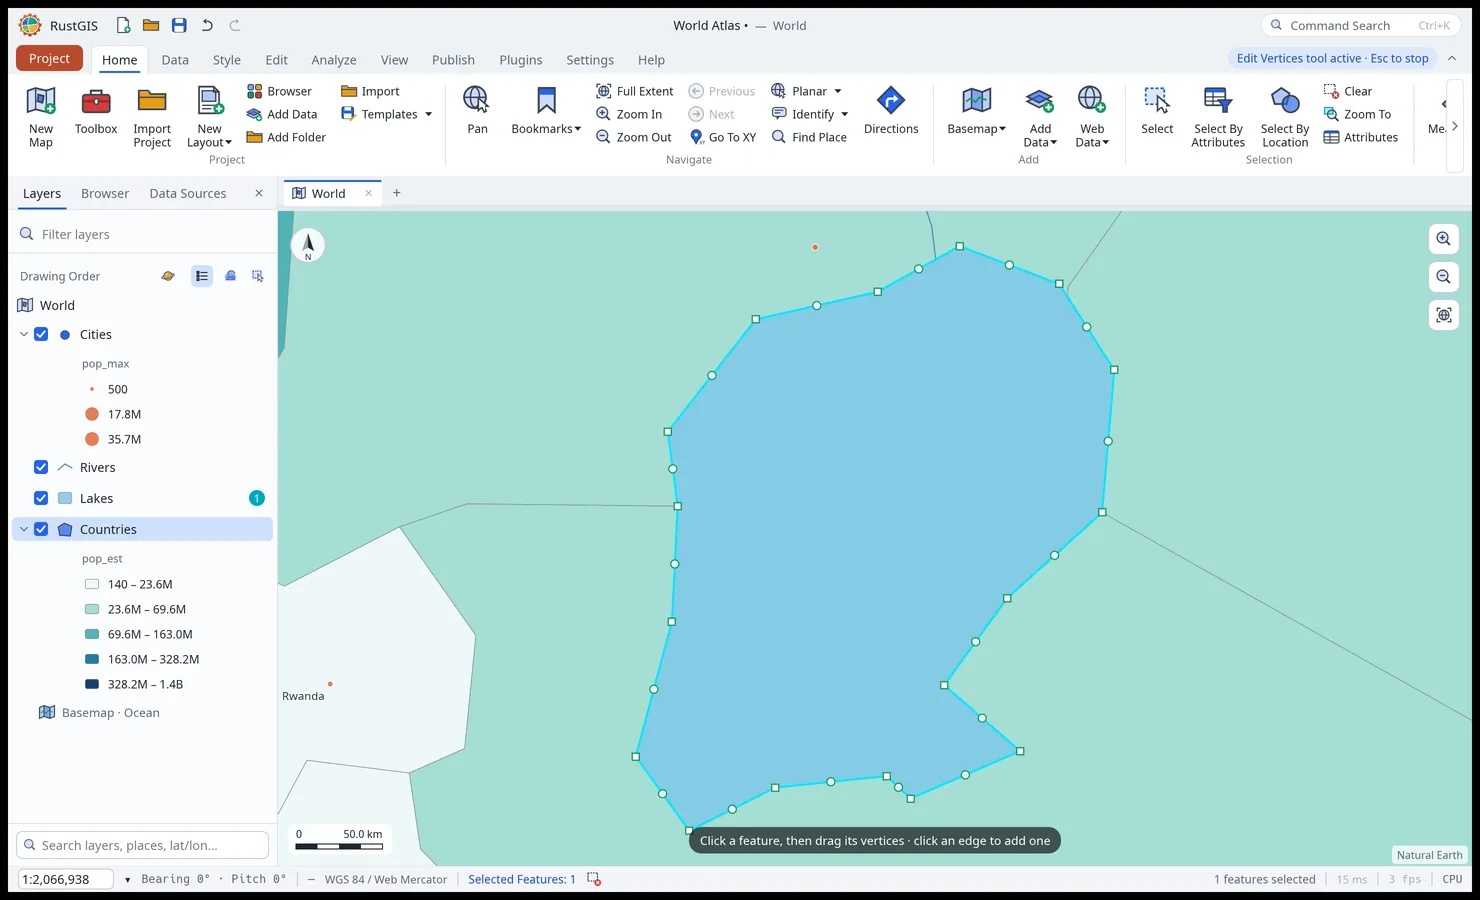1480x900 pixels.
Task: Open Go To XY tool
Action: pyautogui.click(x=722, y=137)
